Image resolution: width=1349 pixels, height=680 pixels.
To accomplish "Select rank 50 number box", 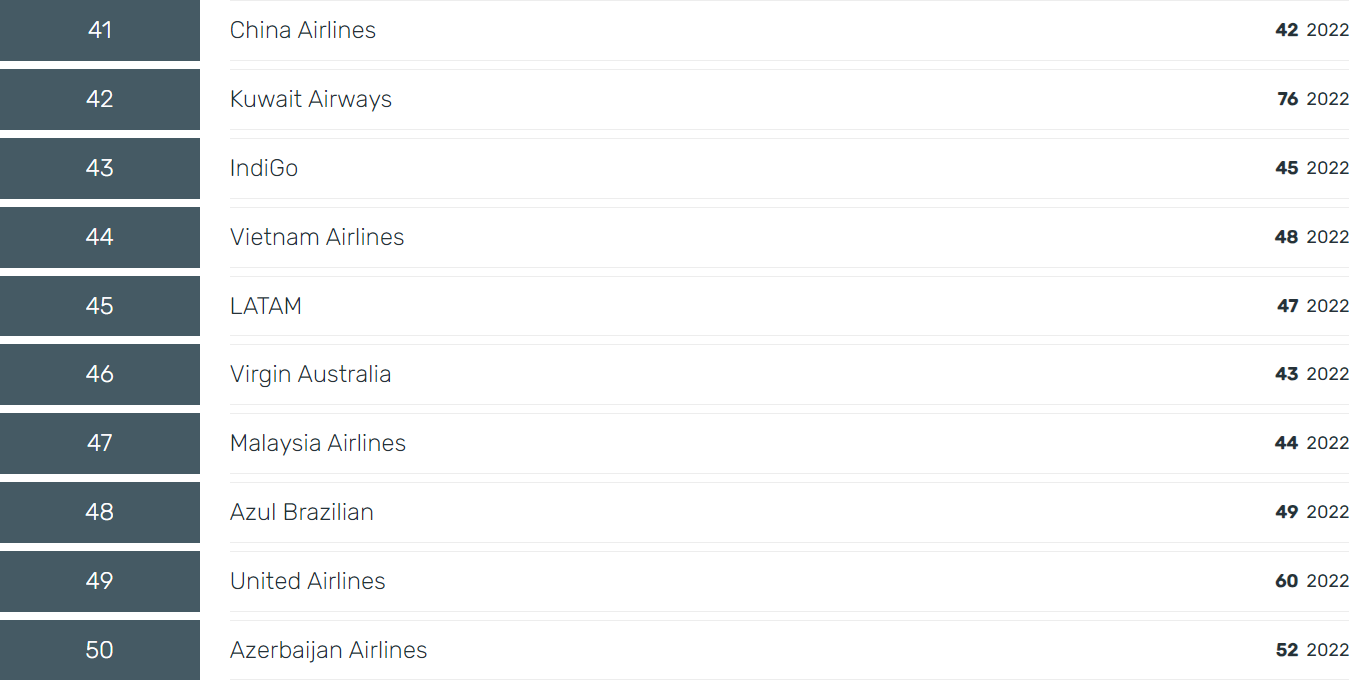I will click(x=100, y=650).
